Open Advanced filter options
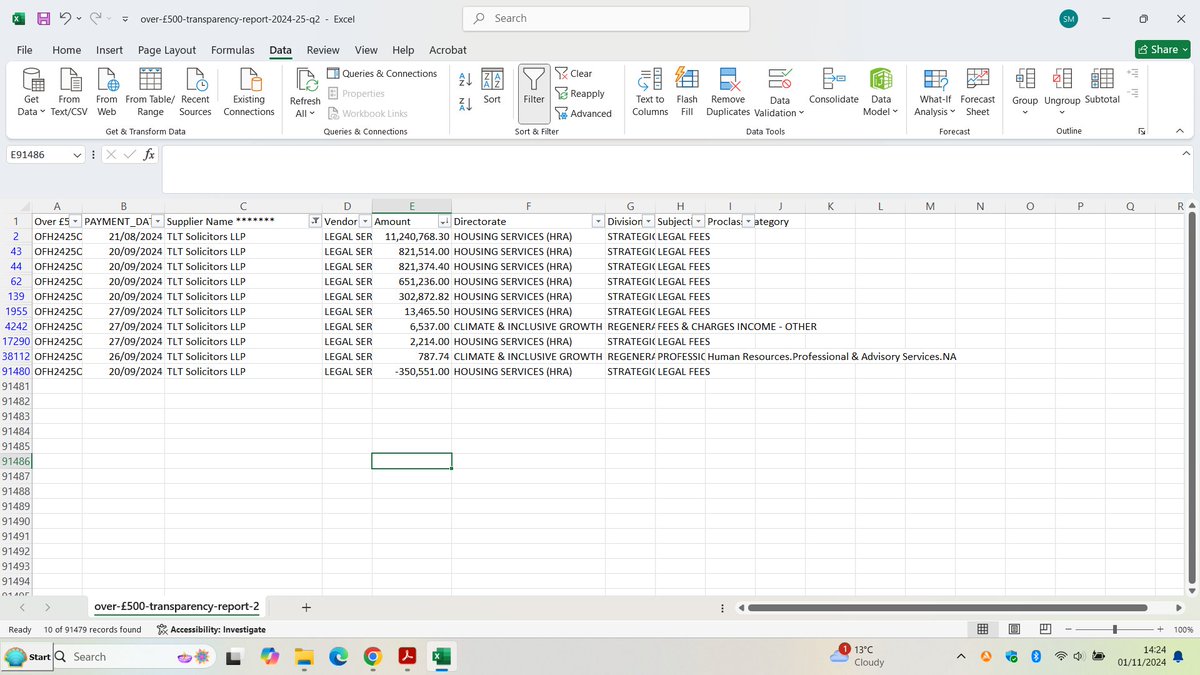1200x675 pixels. [x=583, y=114]
